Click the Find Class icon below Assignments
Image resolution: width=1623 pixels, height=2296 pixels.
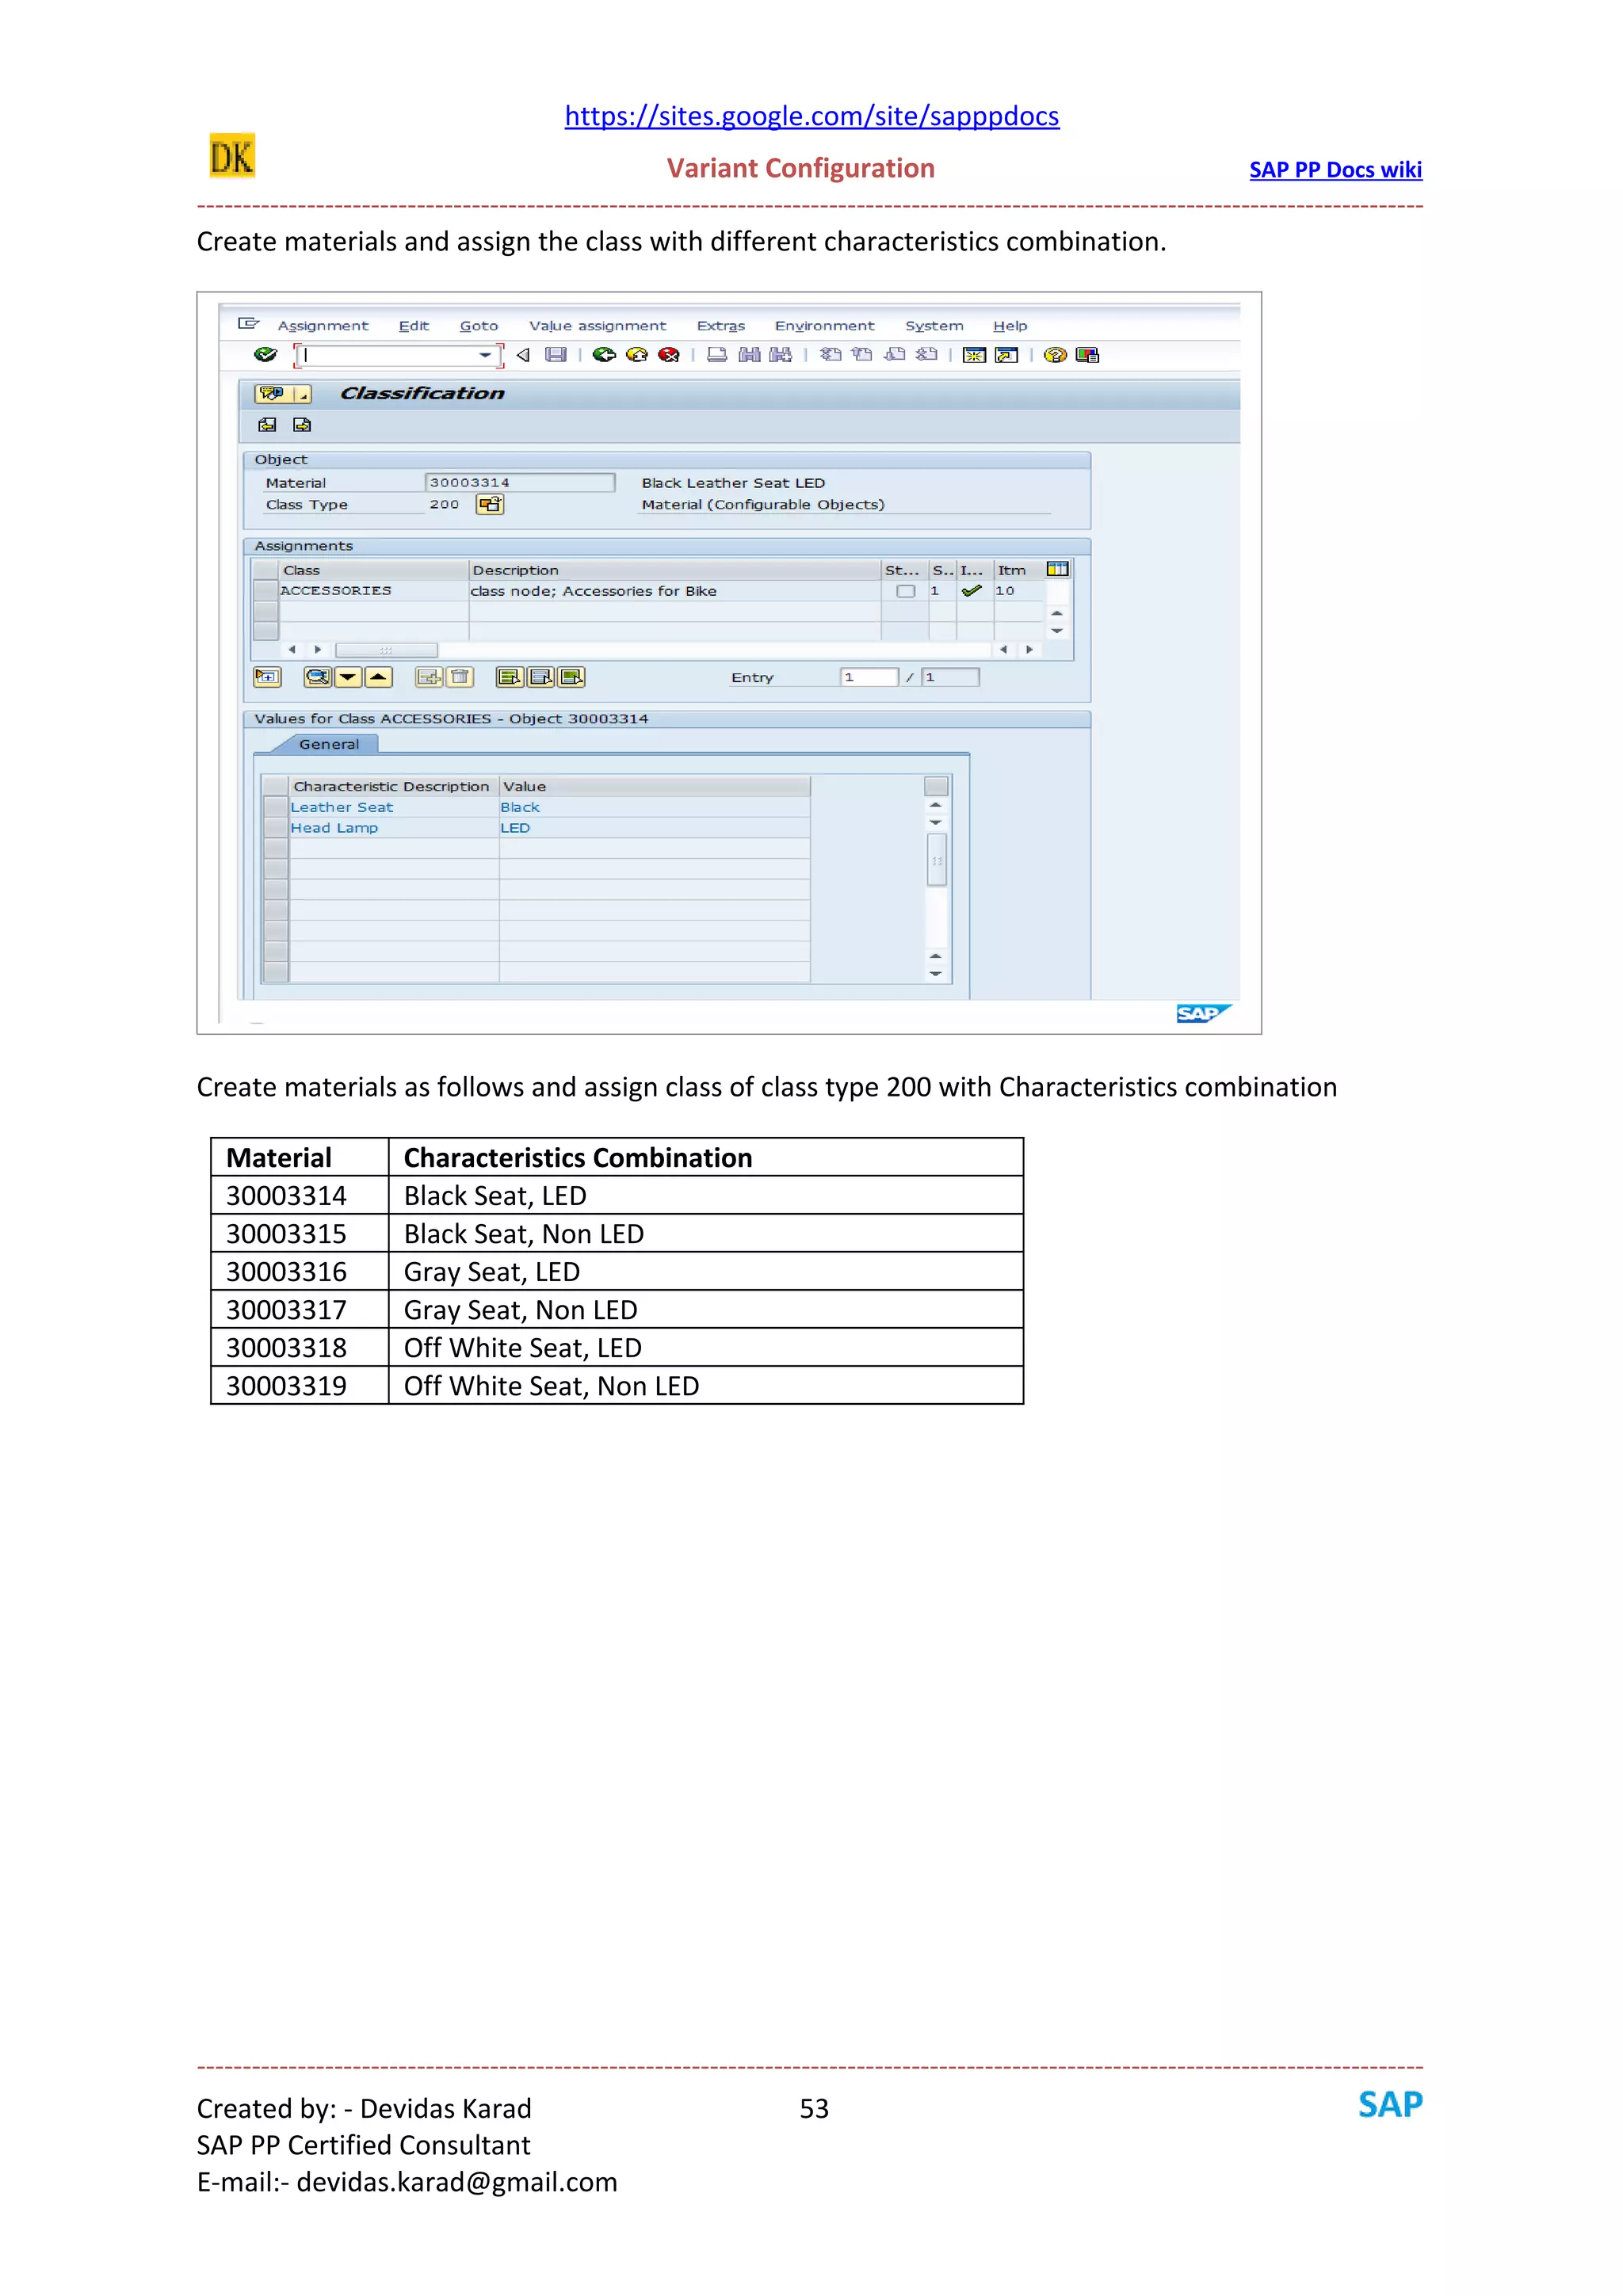318,678
